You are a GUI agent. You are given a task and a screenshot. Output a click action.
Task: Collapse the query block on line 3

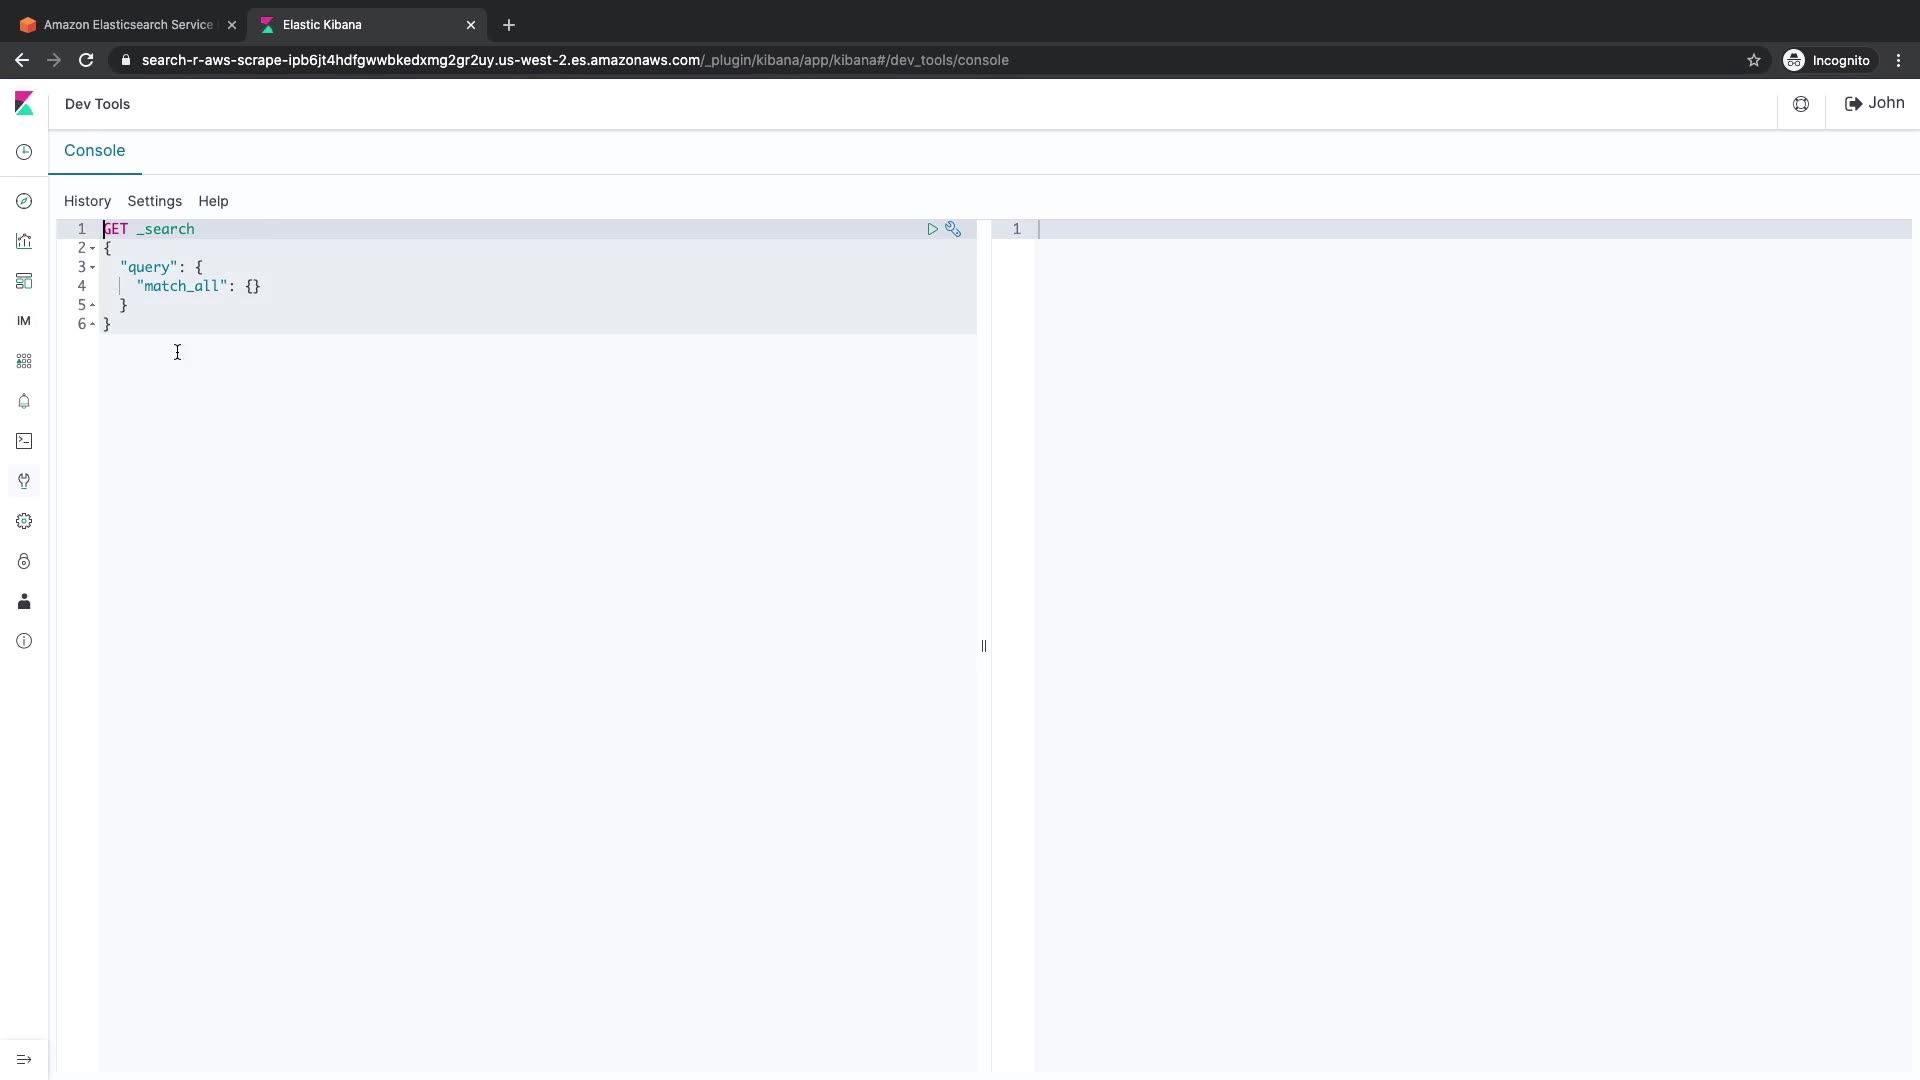click(93, 267)
